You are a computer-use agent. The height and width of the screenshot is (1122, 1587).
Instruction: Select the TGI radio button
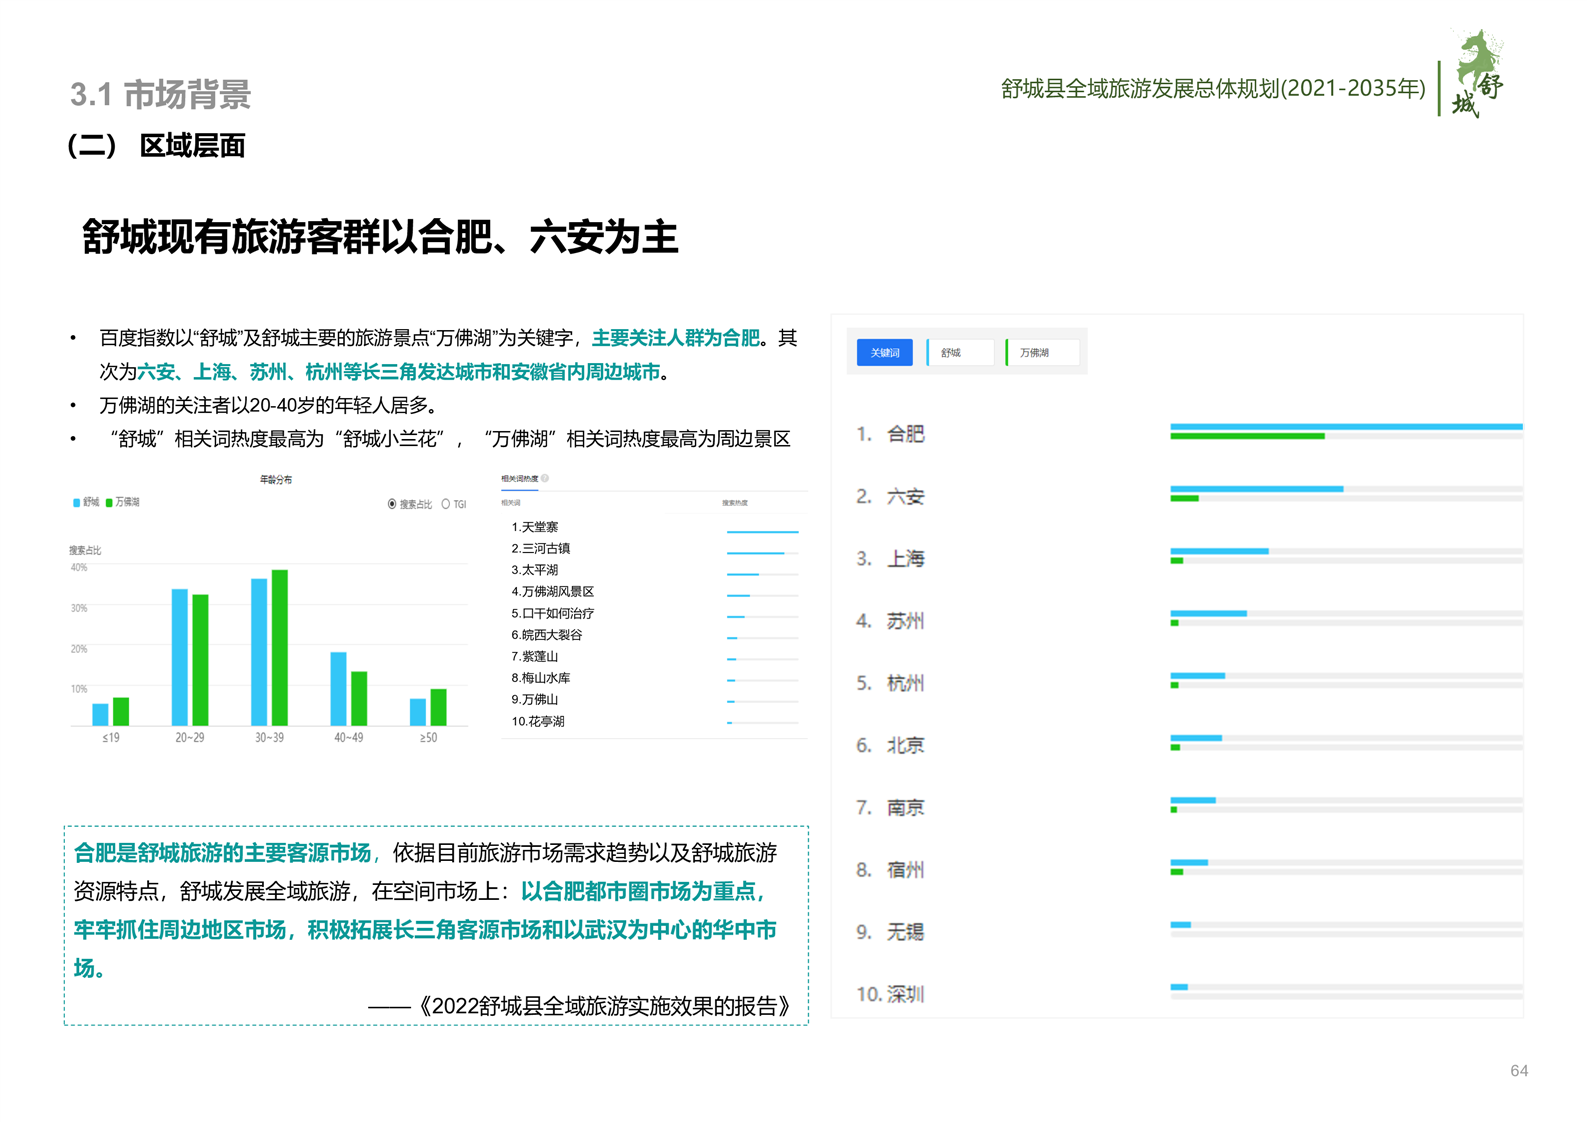pyautogui.click(x=446, y=504)
